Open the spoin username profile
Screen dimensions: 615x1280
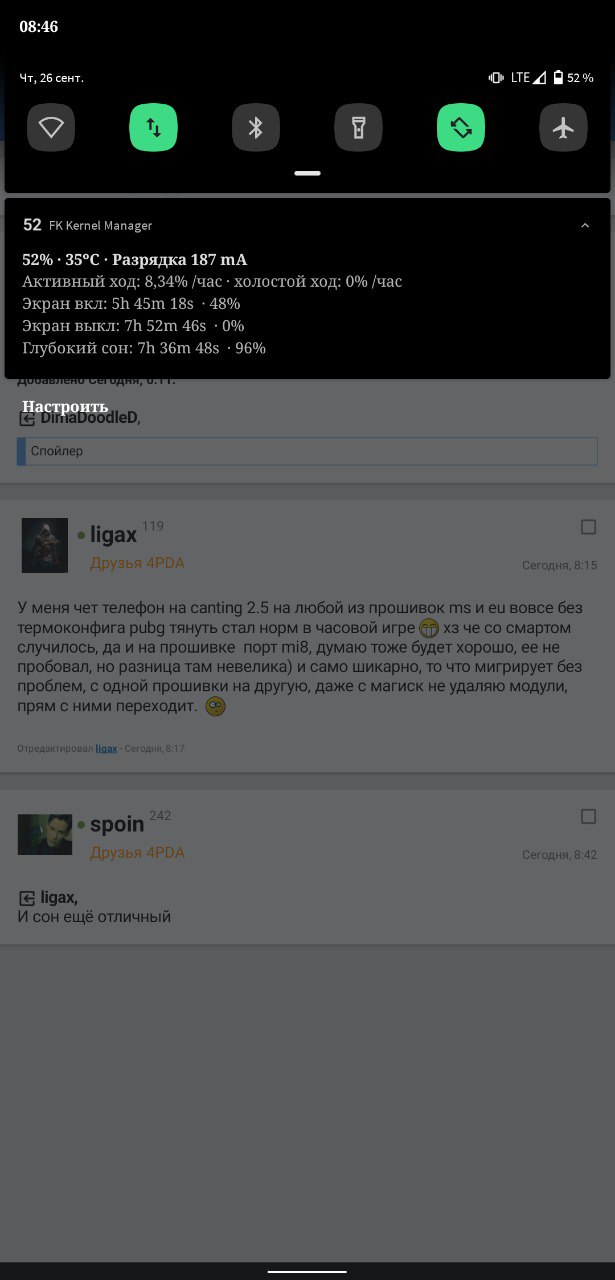(x=117, y=826)
